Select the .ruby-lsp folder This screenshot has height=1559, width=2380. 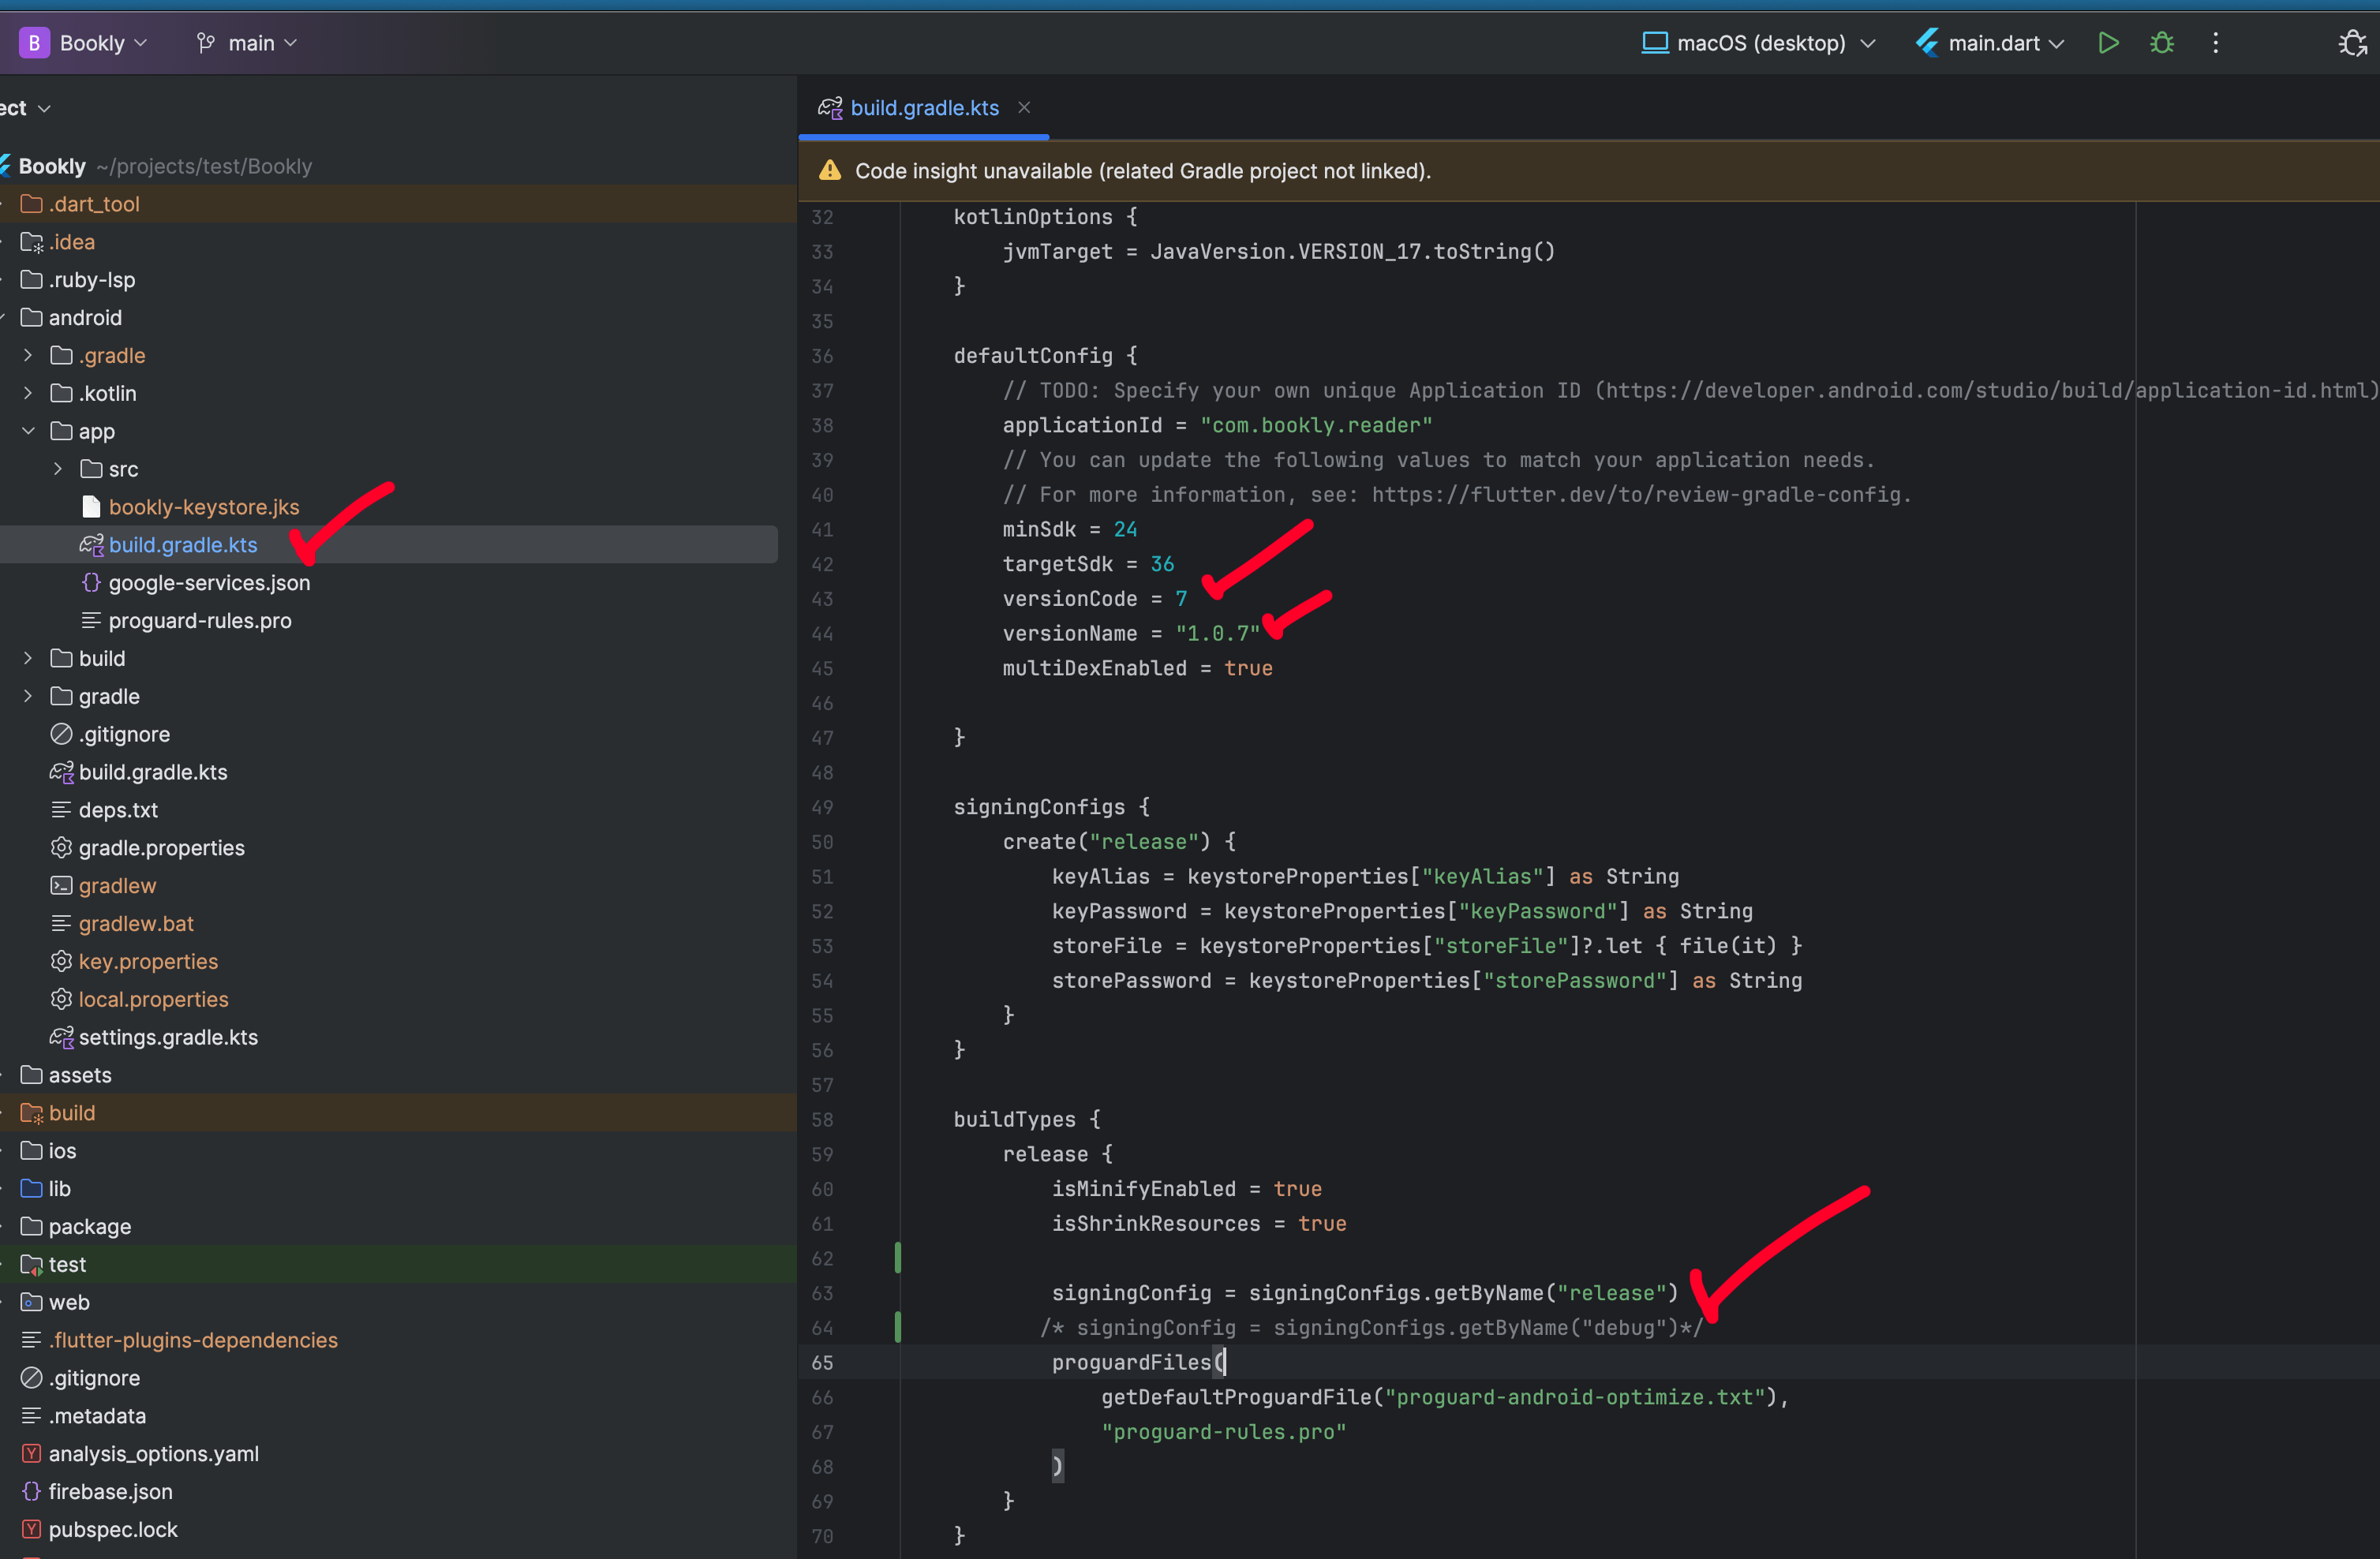(91, 280)
